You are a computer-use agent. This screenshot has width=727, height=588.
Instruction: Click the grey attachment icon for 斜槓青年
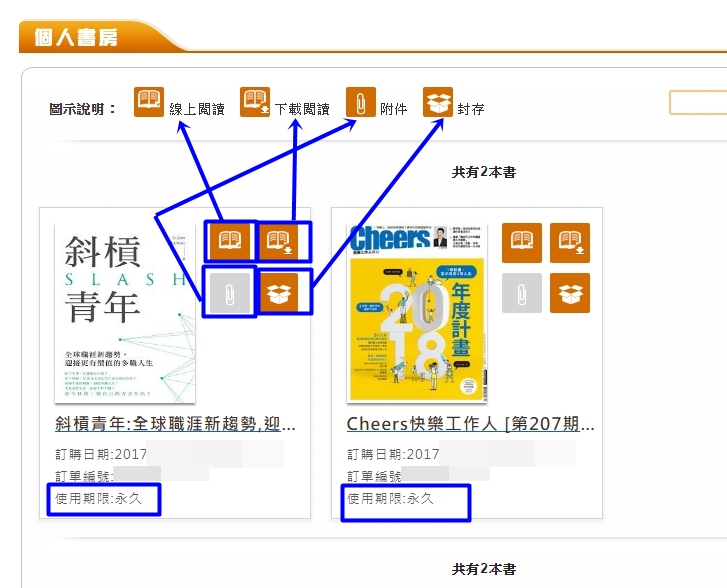[x=230, y=293]
